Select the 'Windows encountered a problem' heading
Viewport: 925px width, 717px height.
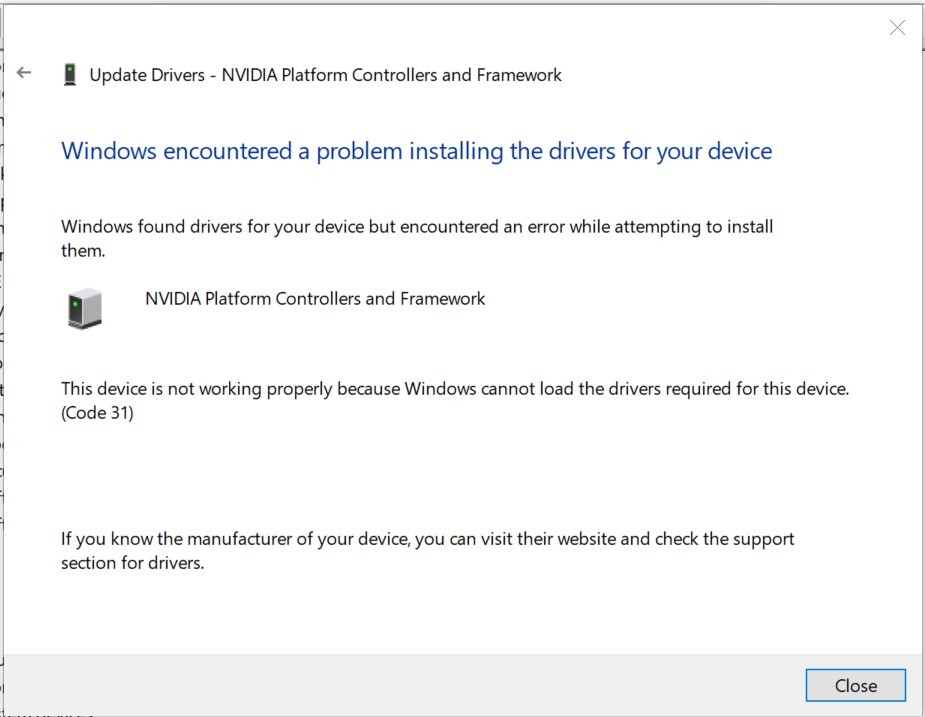[x=416, y=151]
